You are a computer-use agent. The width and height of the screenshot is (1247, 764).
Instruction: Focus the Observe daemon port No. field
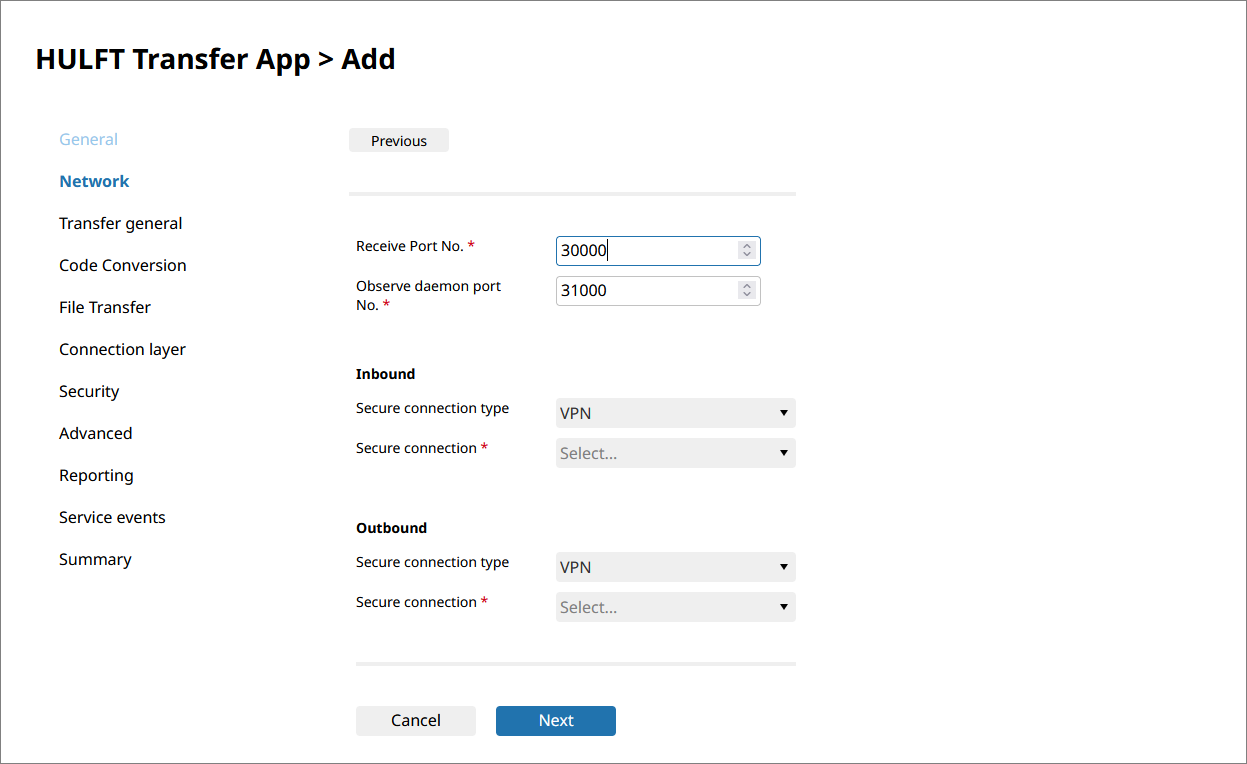645,291
